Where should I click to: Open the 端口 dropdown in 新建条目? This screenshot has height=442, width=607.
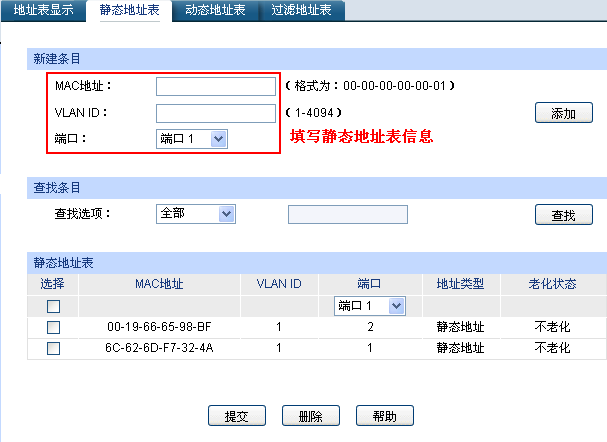(x=192, y=139)
